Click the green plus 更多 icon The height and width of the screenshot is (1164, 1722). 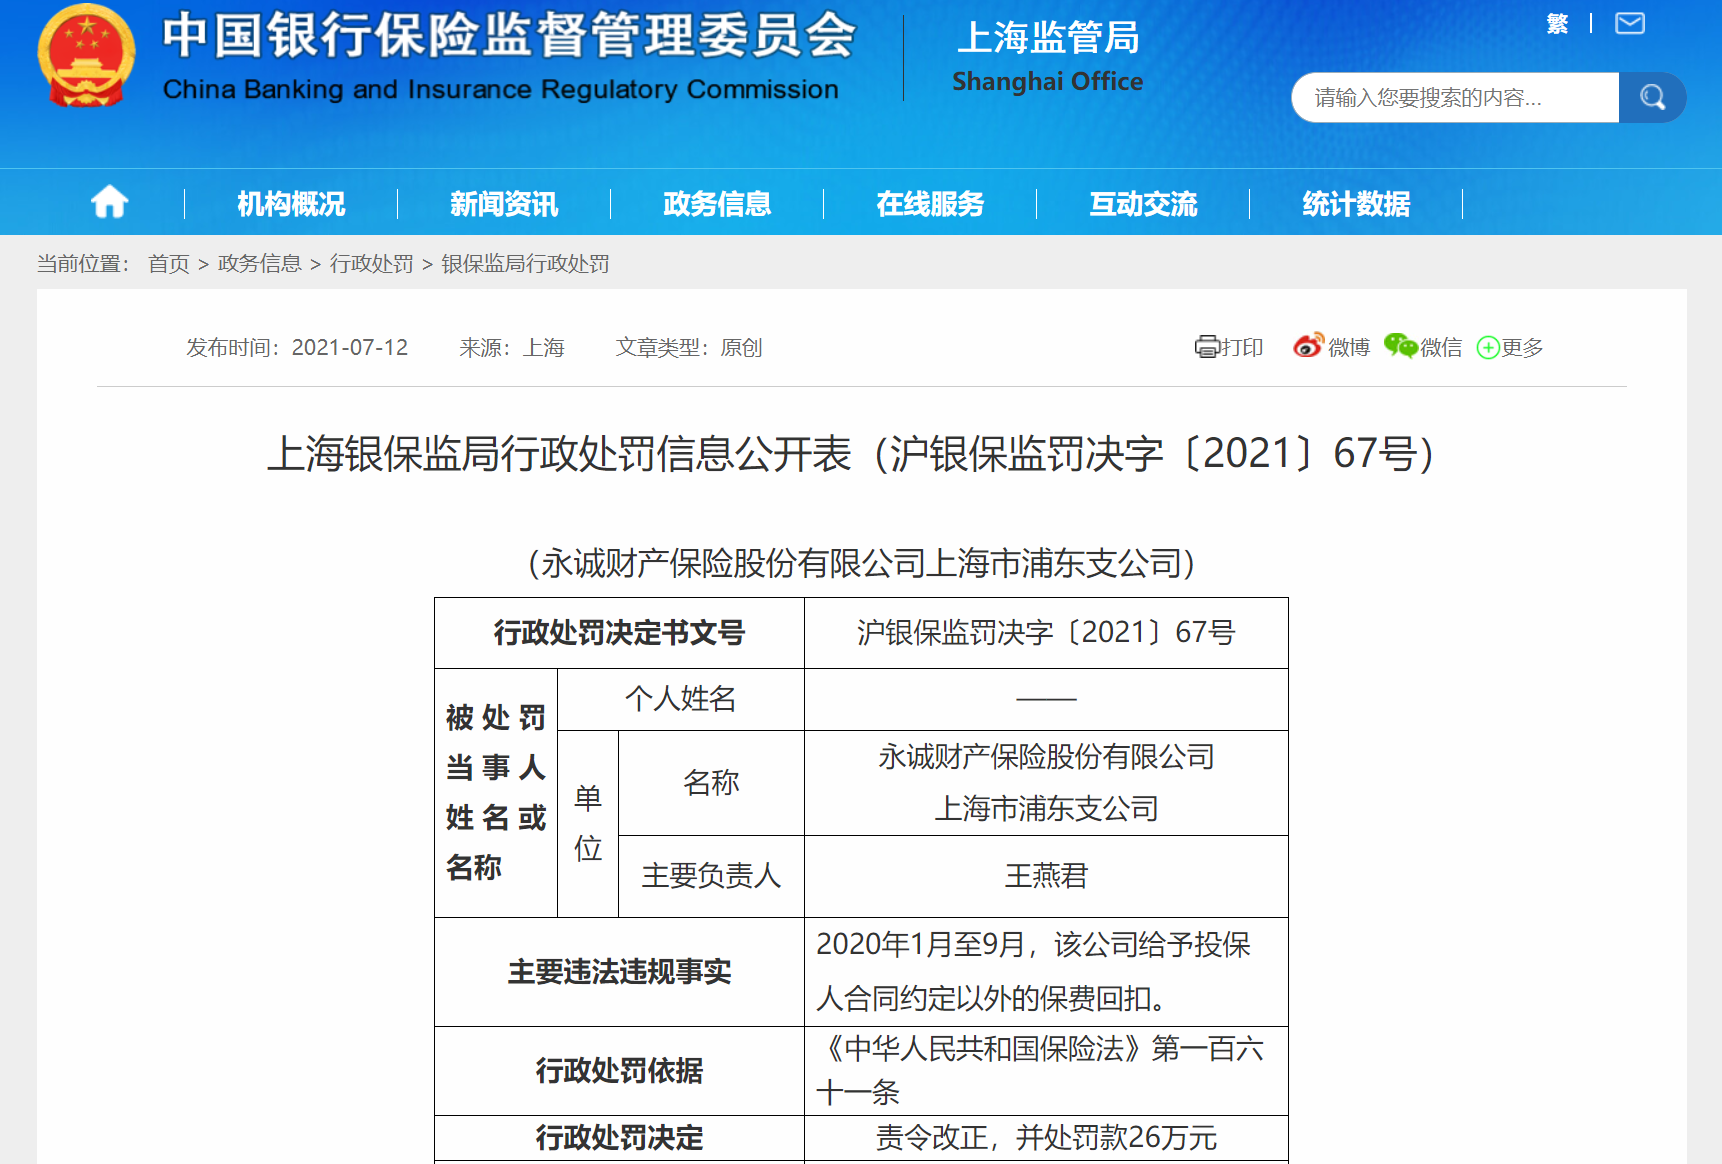click(x=1488, y=347)
